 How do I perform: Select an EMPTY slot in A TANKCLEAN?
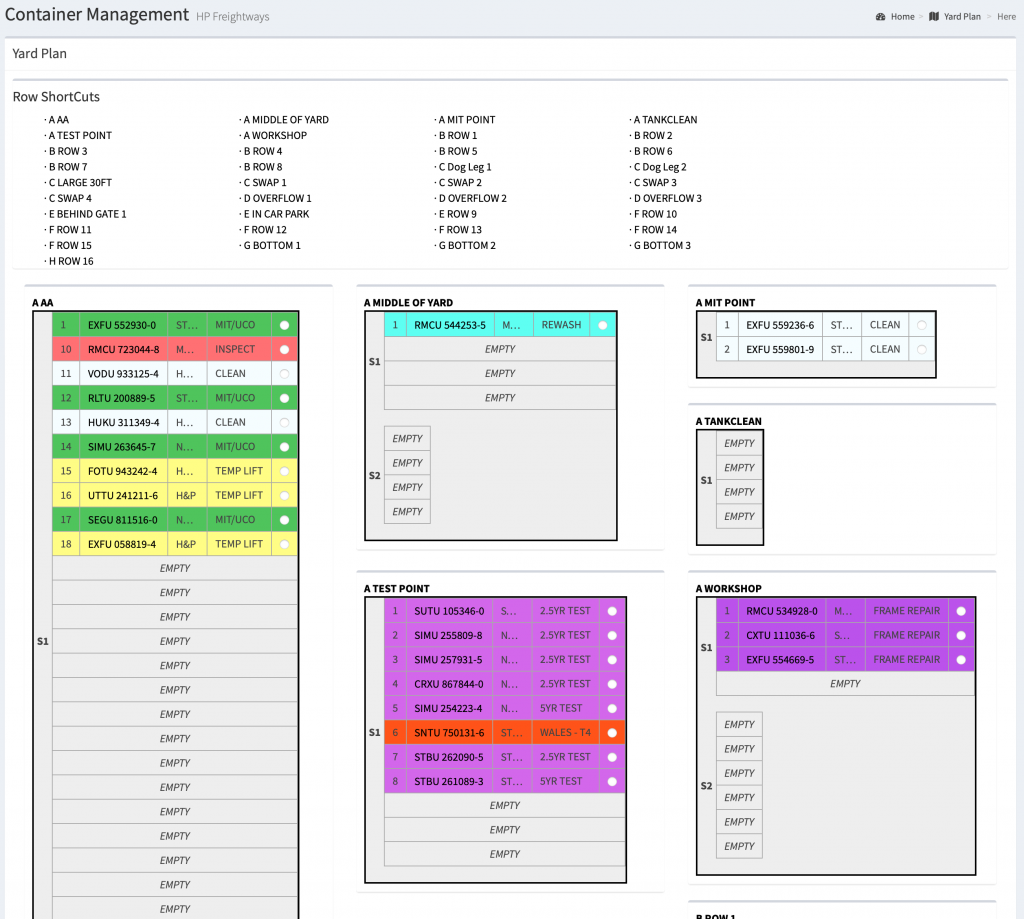(x=739, y=443)
